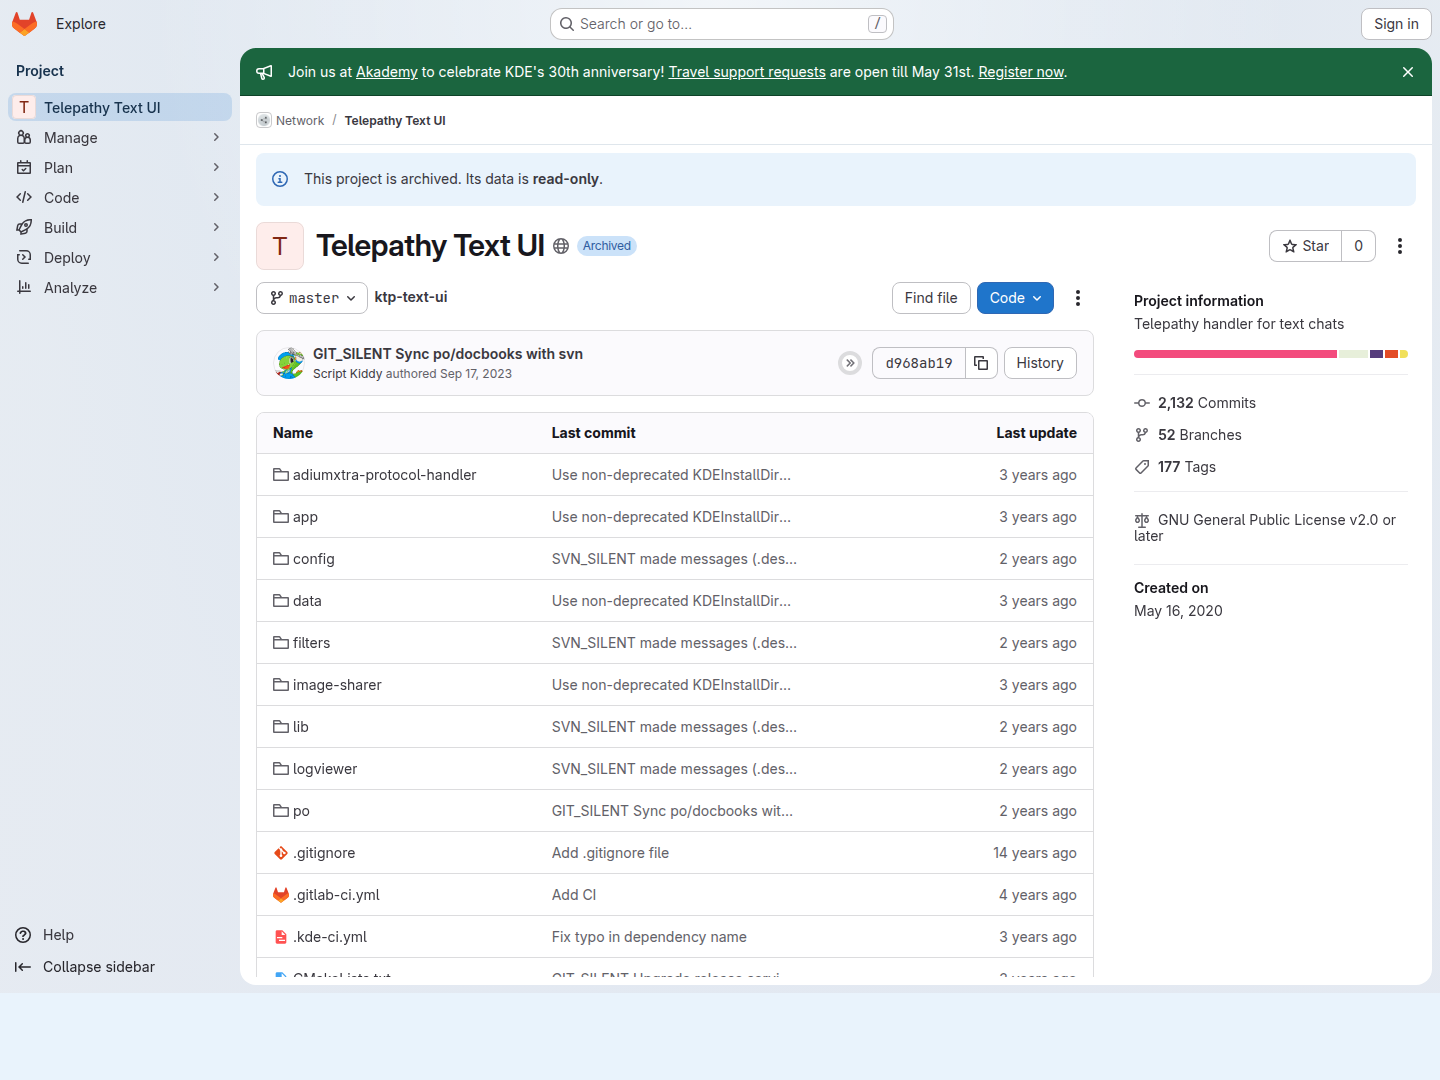This screenshot has height=1080, width=1440.
Task: Click the public visibility globe icon
Action: [561, 246]
